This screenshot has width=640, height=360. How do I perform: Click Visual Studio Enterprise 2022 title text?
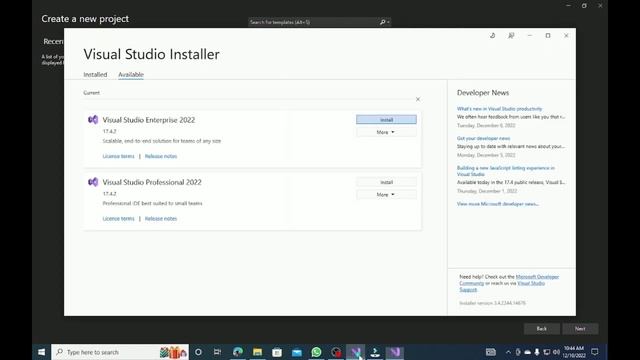[149, 120]
